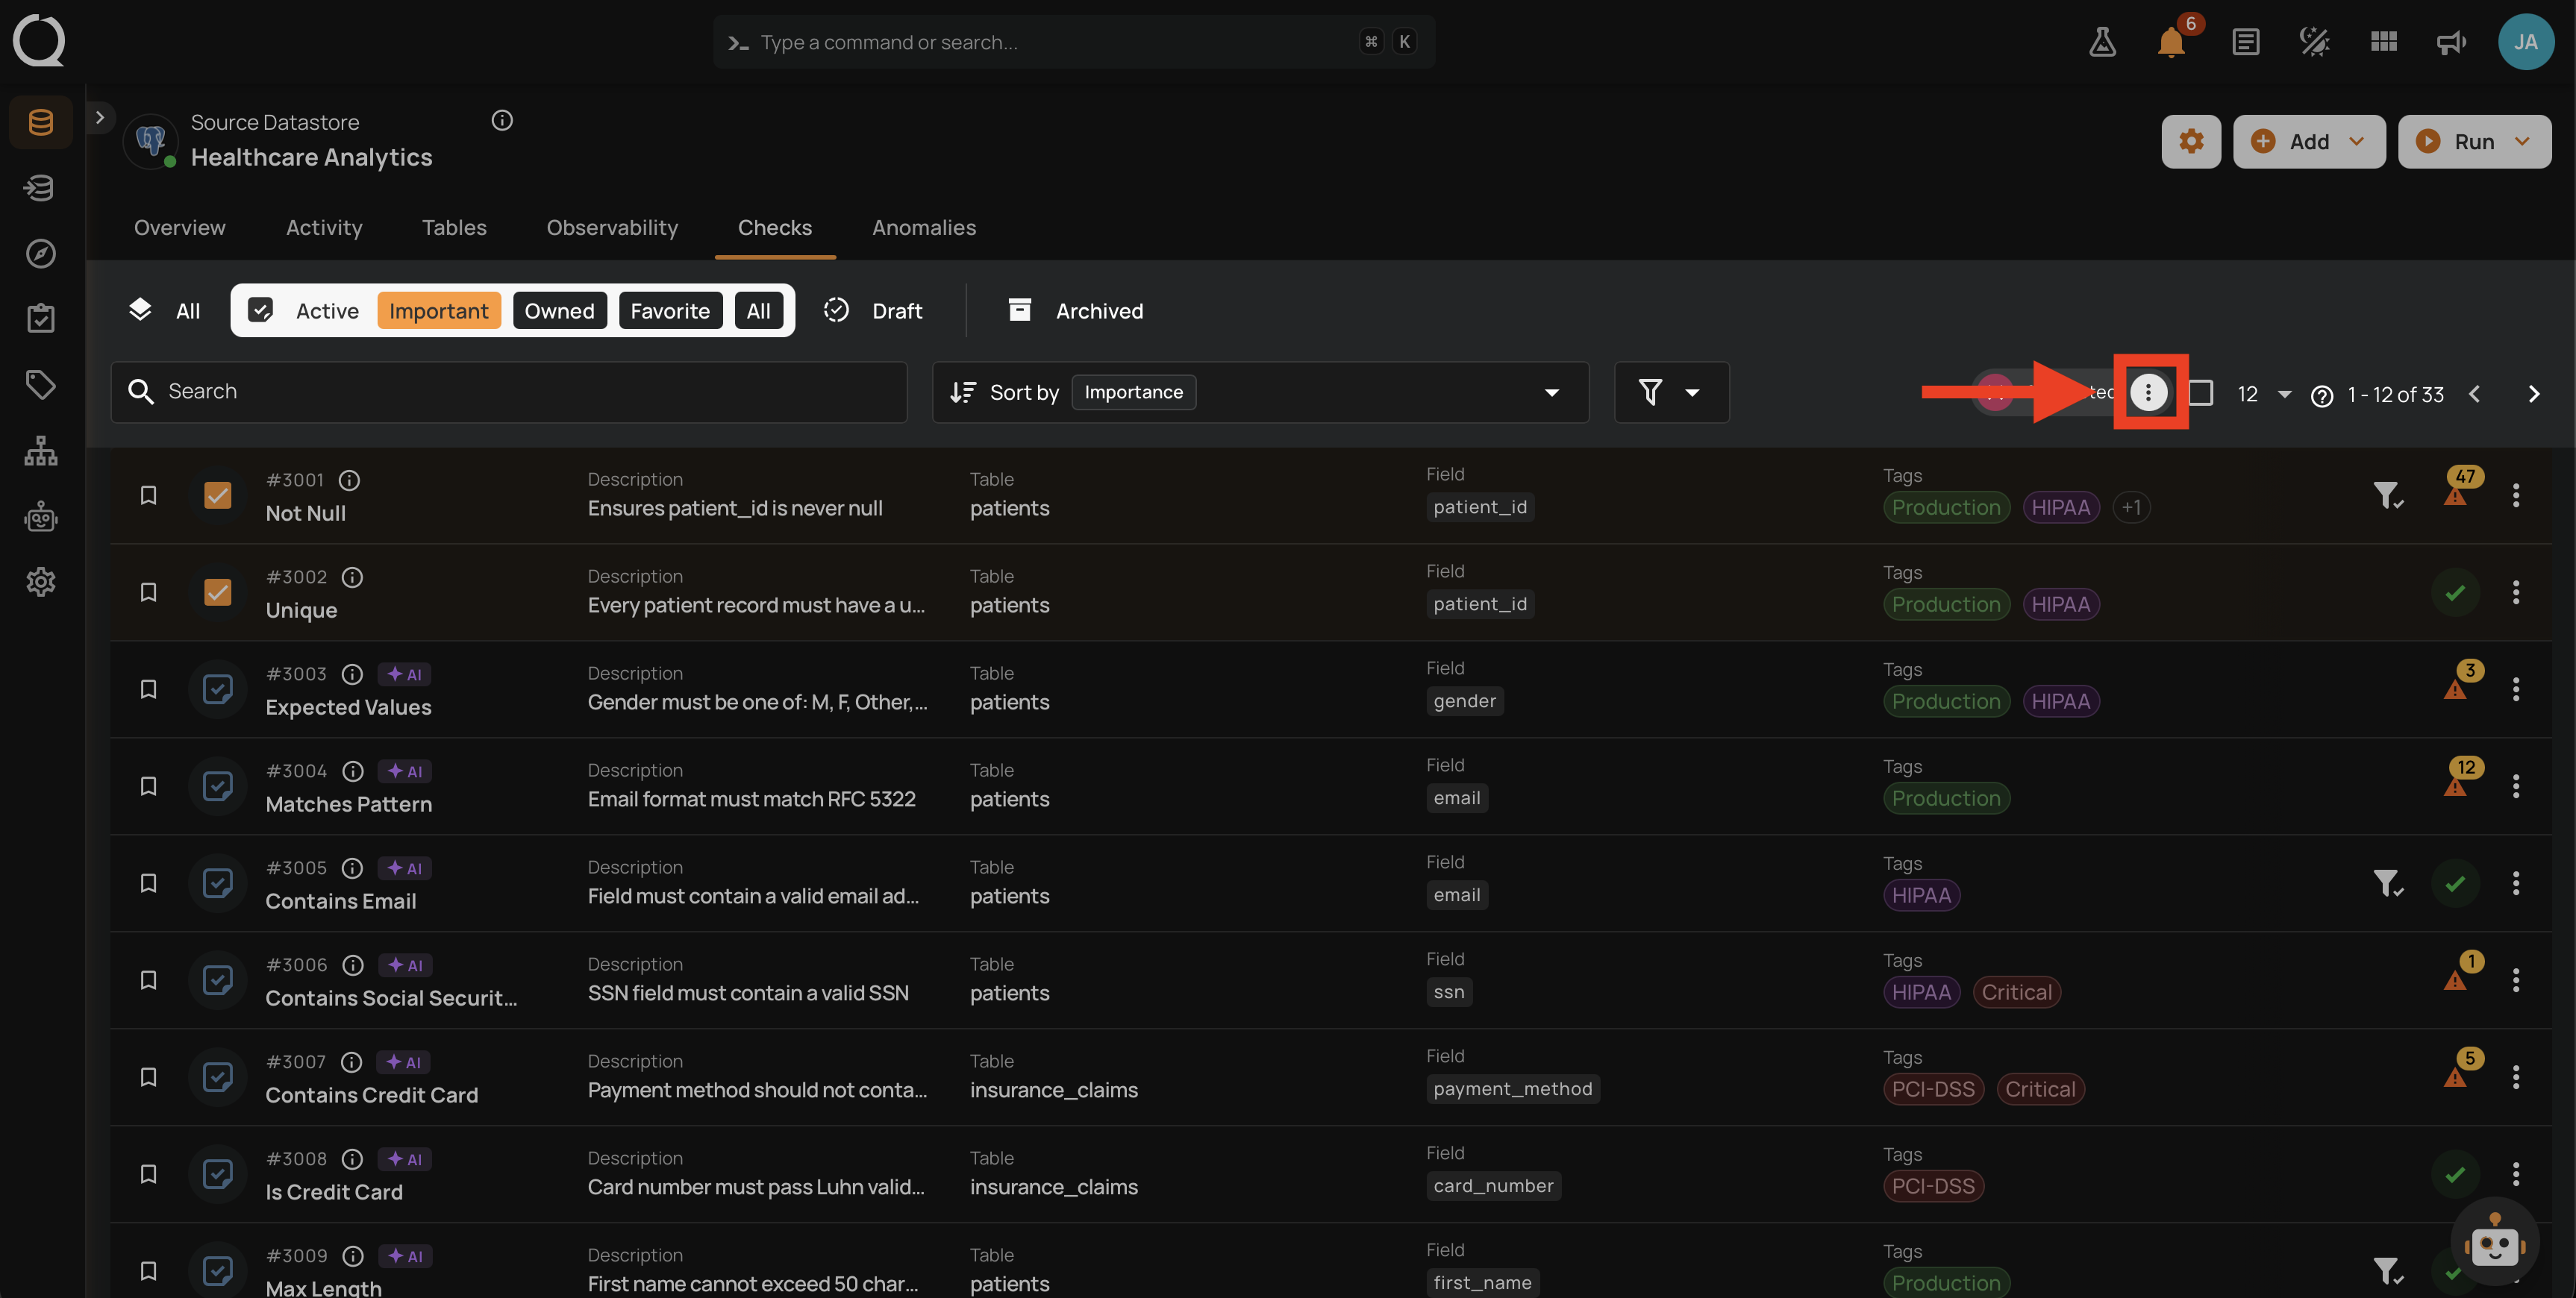Click info icon next to Source Datastore
The image size is (2576, 1298).
pos(502,121)
